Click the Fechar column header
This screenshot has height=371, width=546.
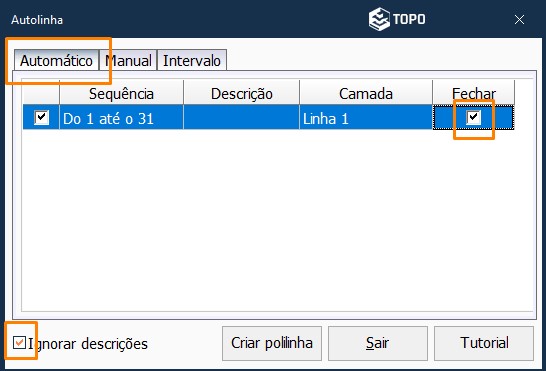[474, 93]
